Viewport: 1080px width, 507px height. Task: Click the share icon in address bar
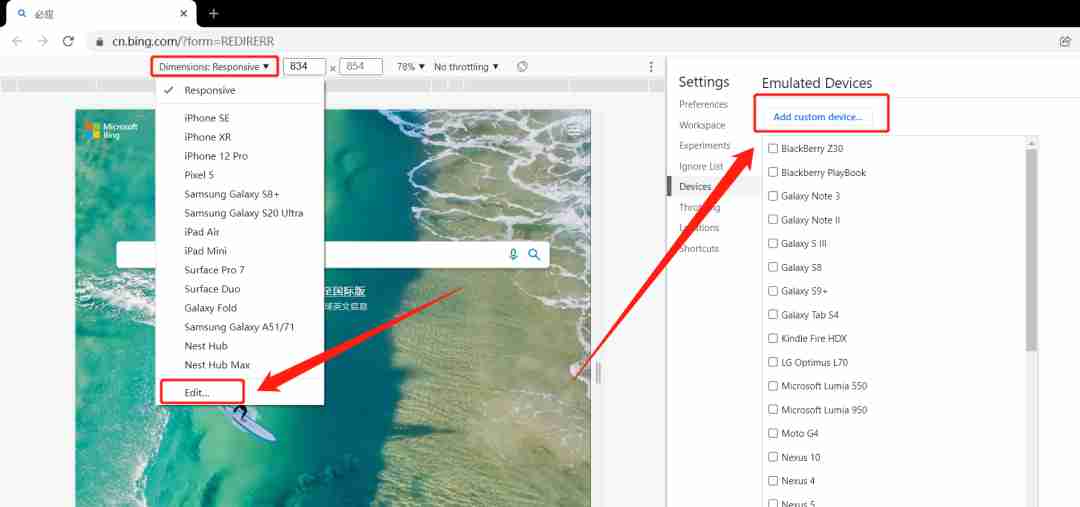1065,41
